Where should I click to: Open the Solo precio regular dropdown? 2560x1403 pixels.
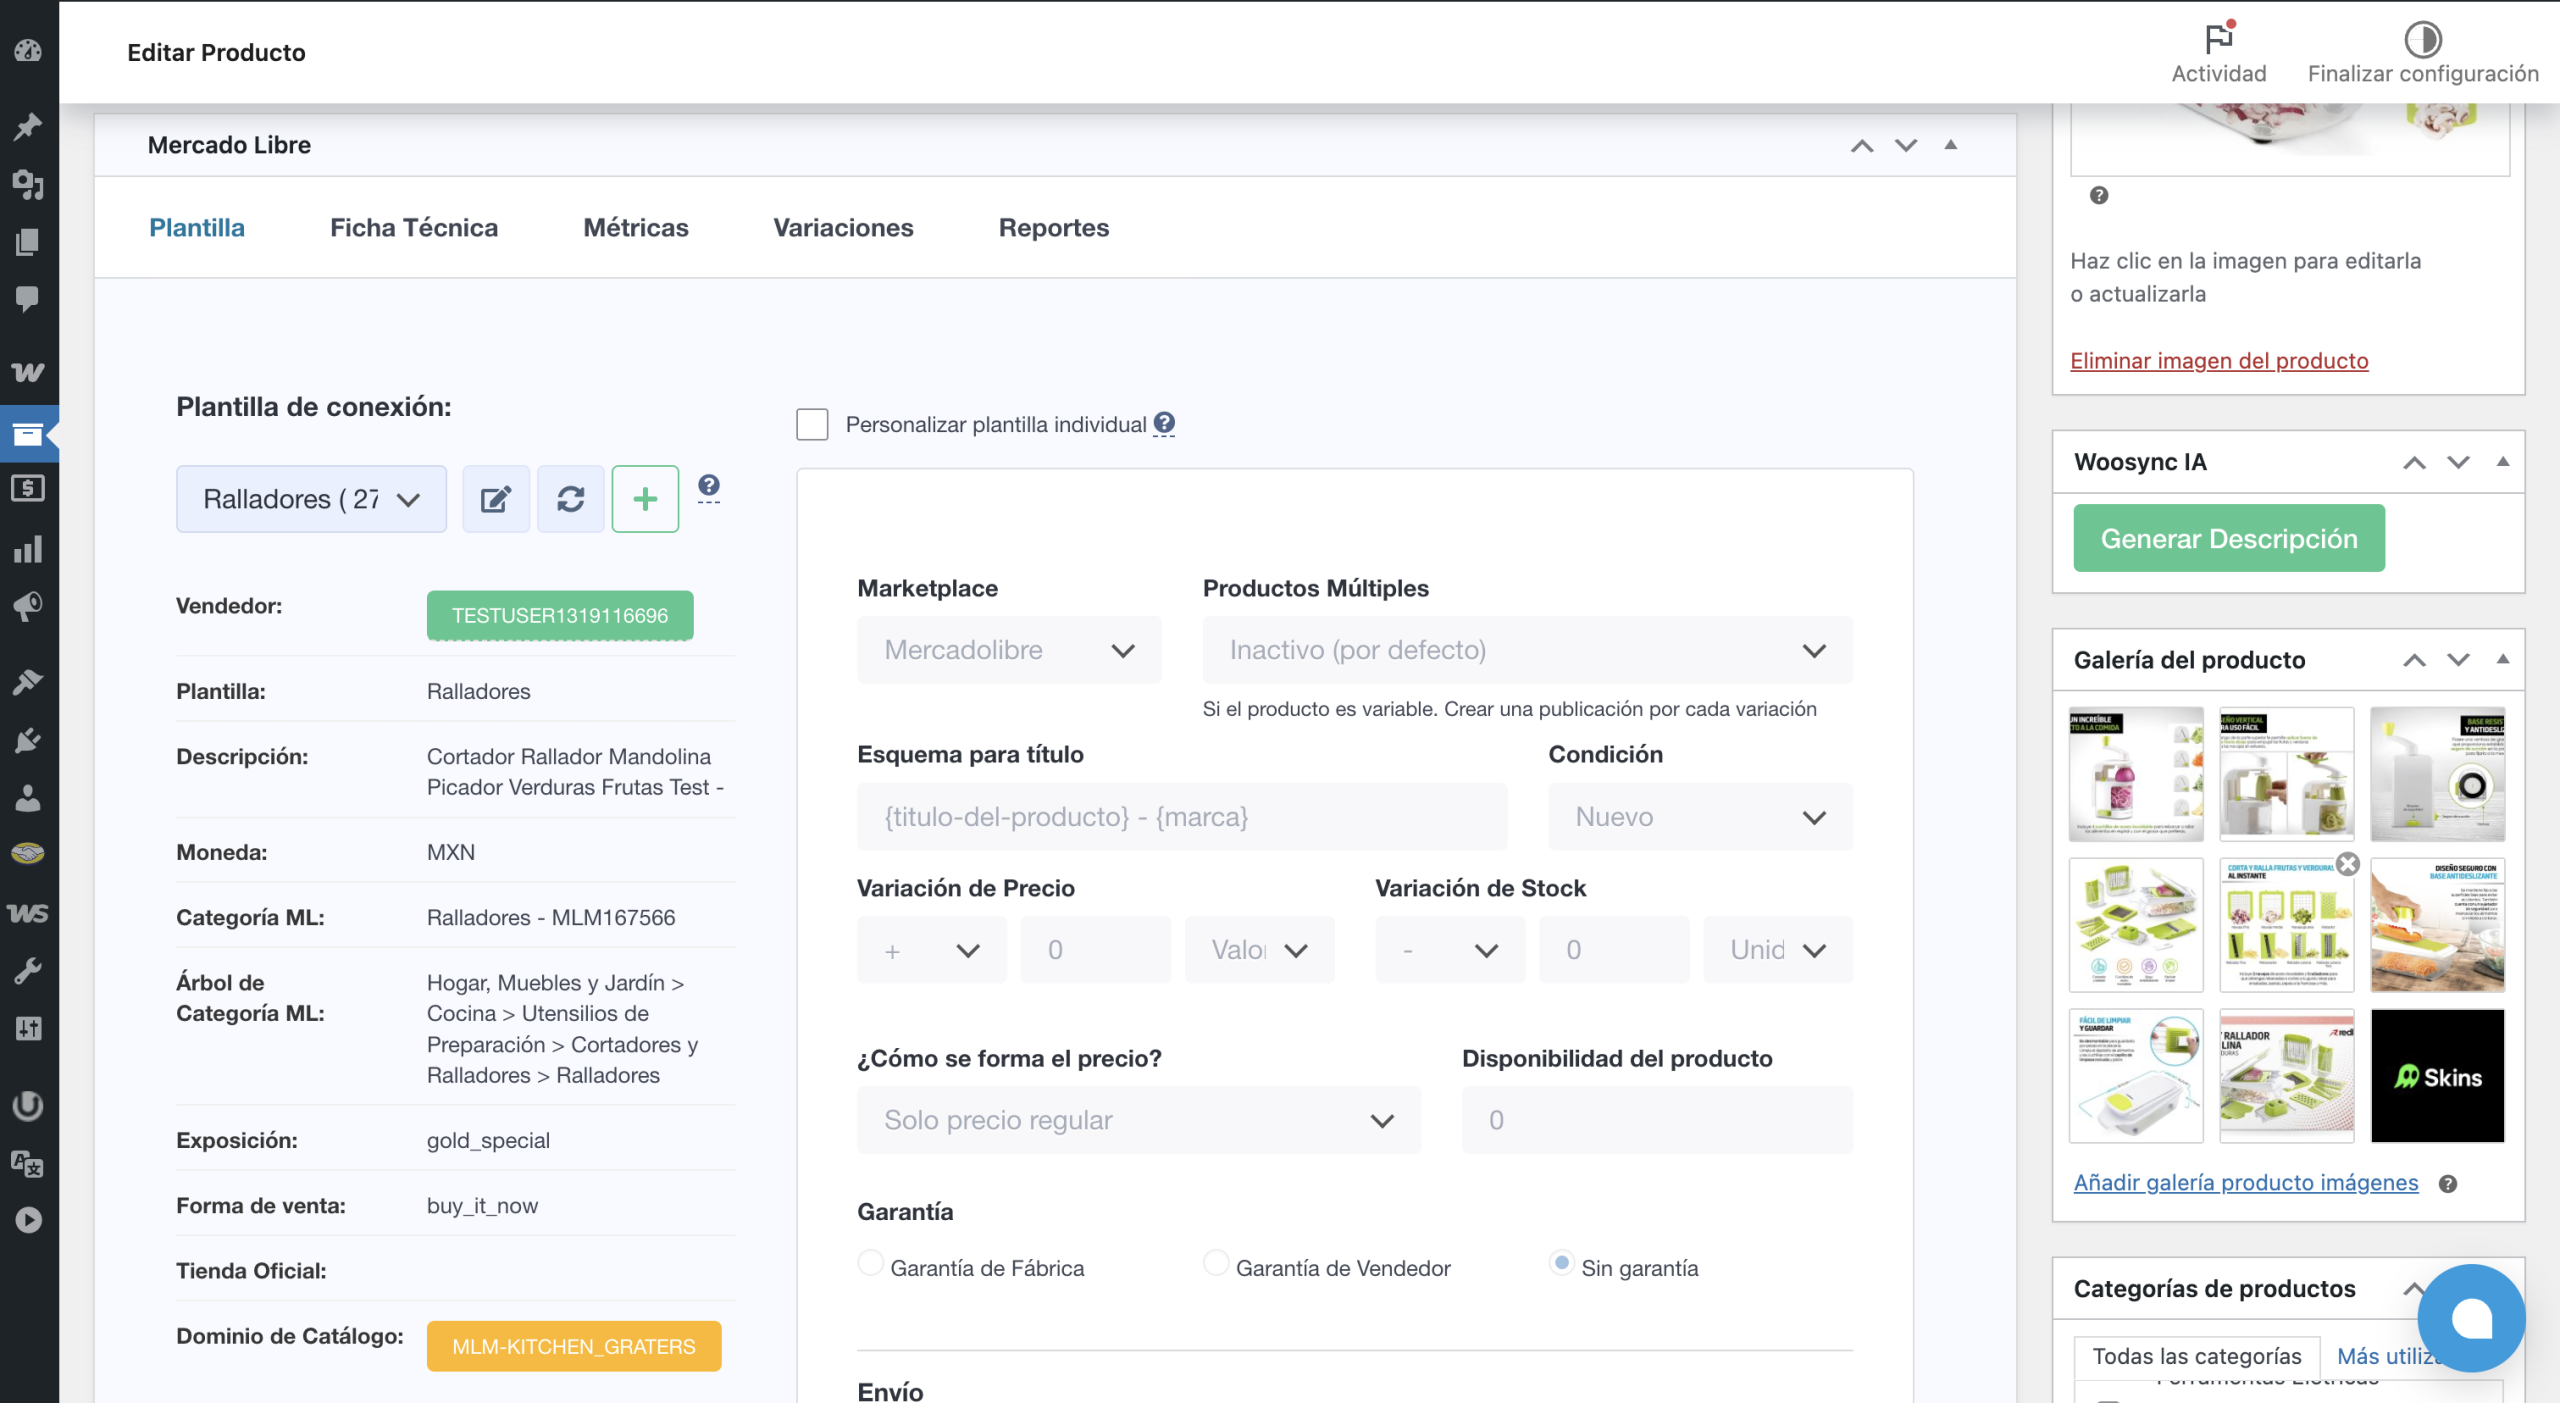pyautogui.click(x=1138, y=1120)
